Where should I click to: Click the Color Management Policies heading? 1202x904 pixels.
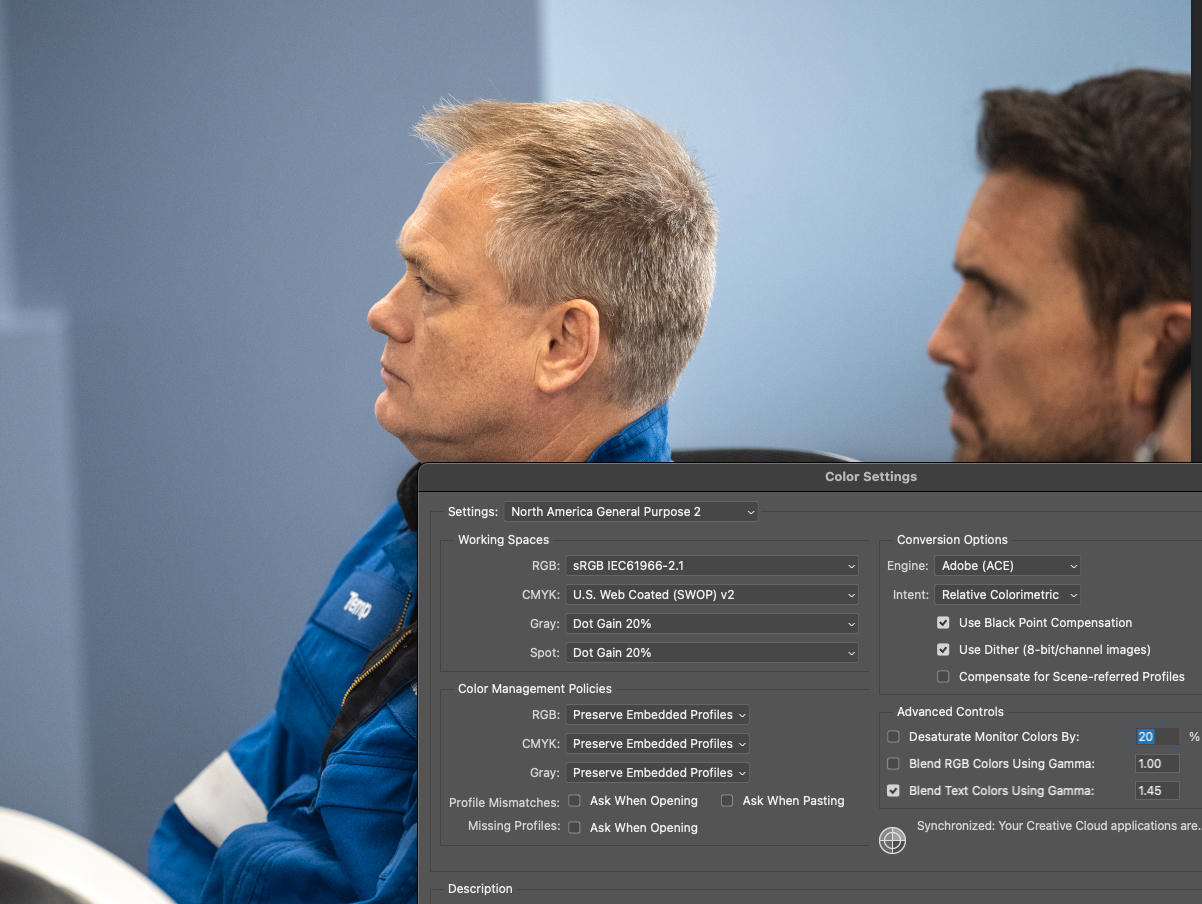pos(535,689)
